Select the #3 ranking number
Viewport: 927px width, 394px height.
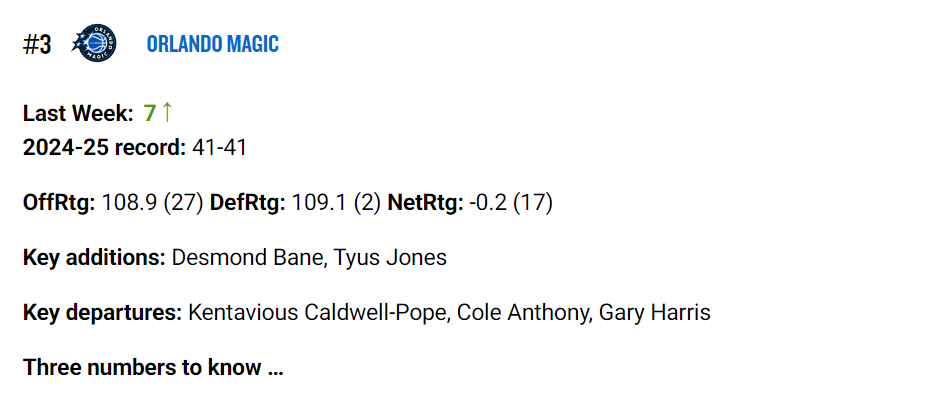click(x=37, y=44)
